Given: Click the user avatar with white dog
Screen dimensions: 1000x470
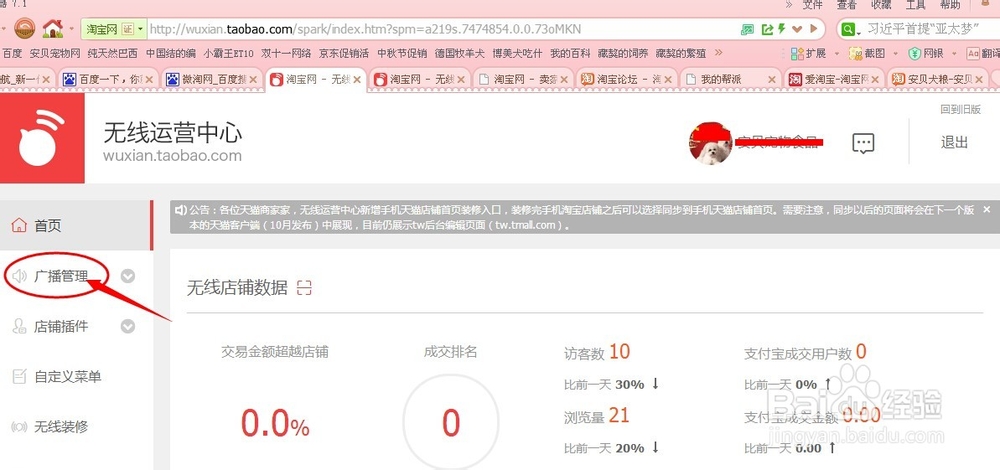Looking at the screenshot, I should pos(710,143).
